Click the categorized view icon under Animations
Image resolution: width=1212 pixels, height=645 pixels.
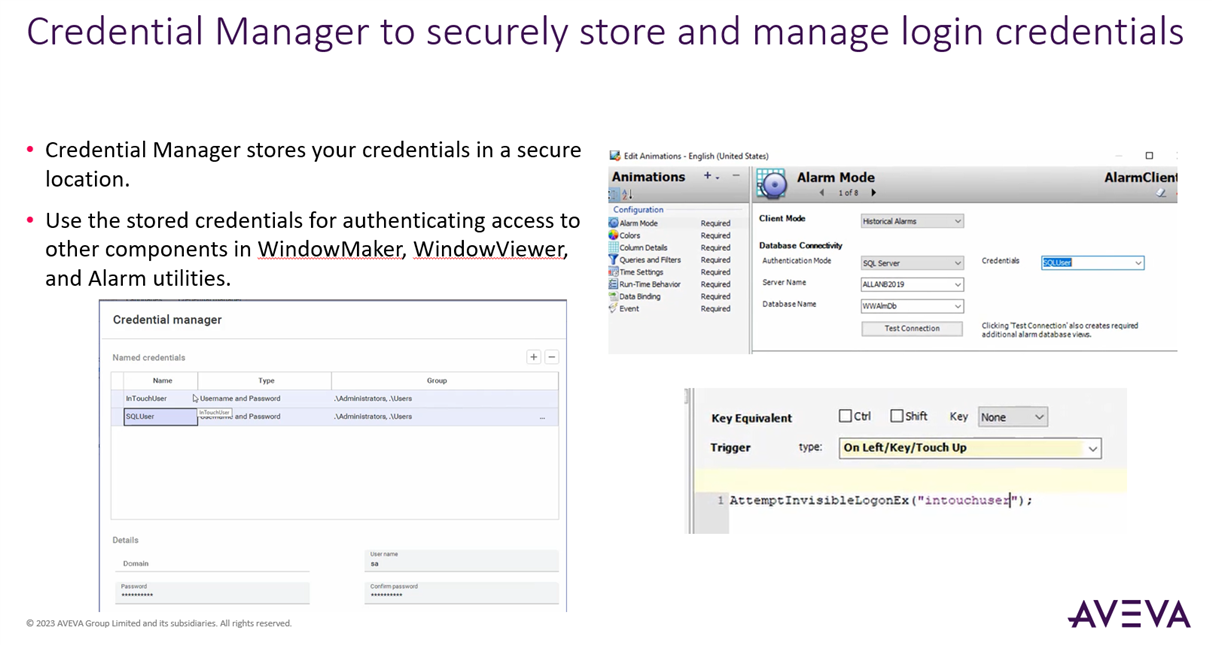click(614, 194)
